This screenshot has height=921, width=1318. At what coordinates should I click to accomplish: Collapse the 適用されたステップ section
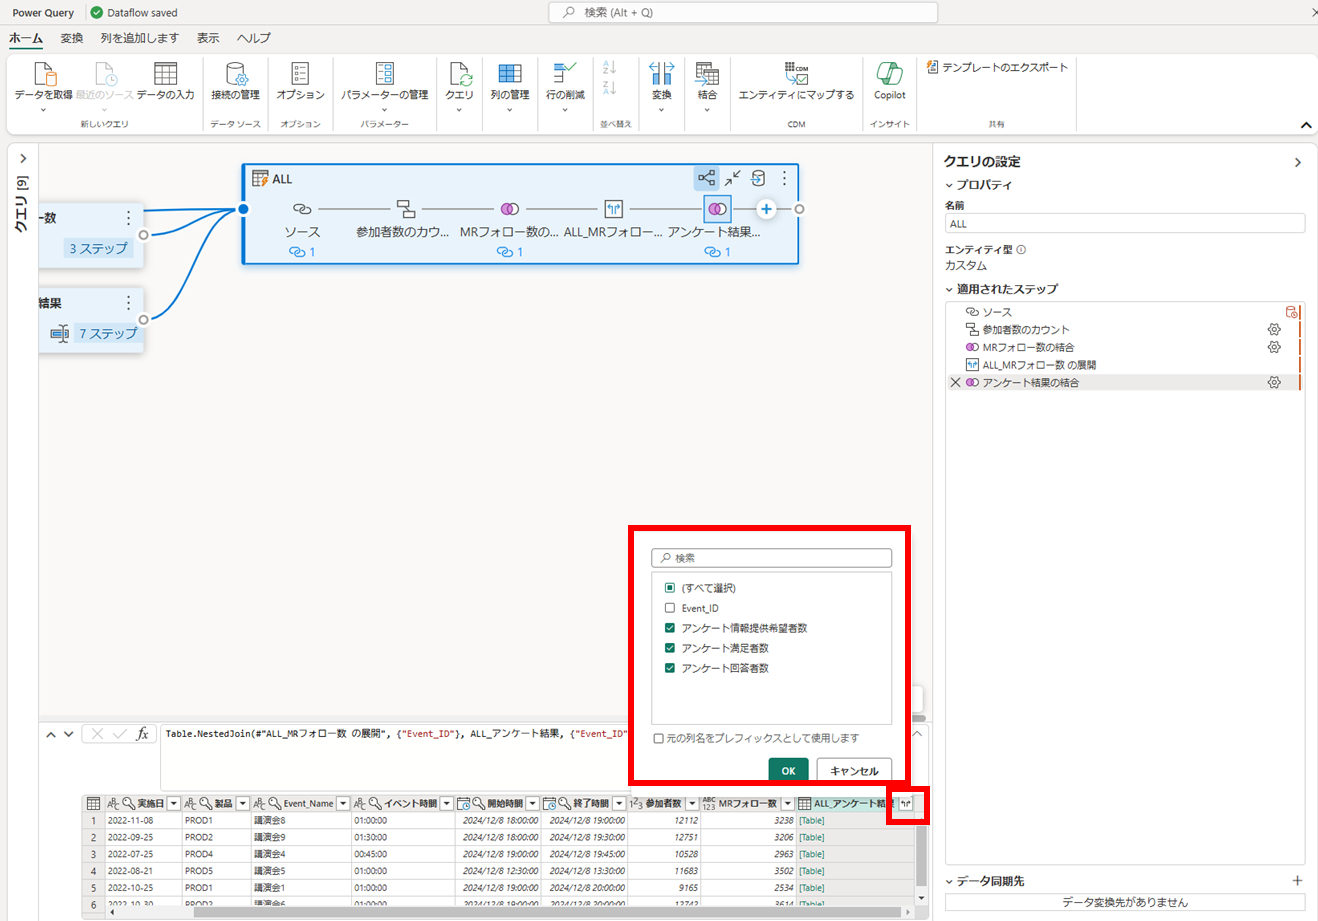pos(949,289)
